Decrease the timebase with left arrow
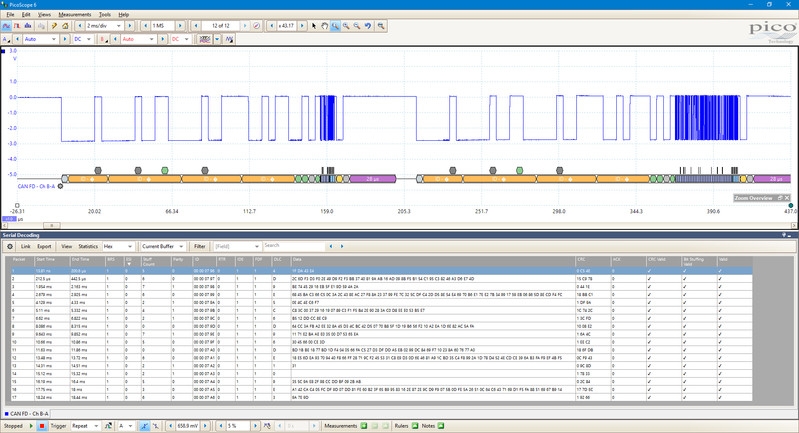Image resolution: width=799 pixels, height=433 pixels. 80,25
